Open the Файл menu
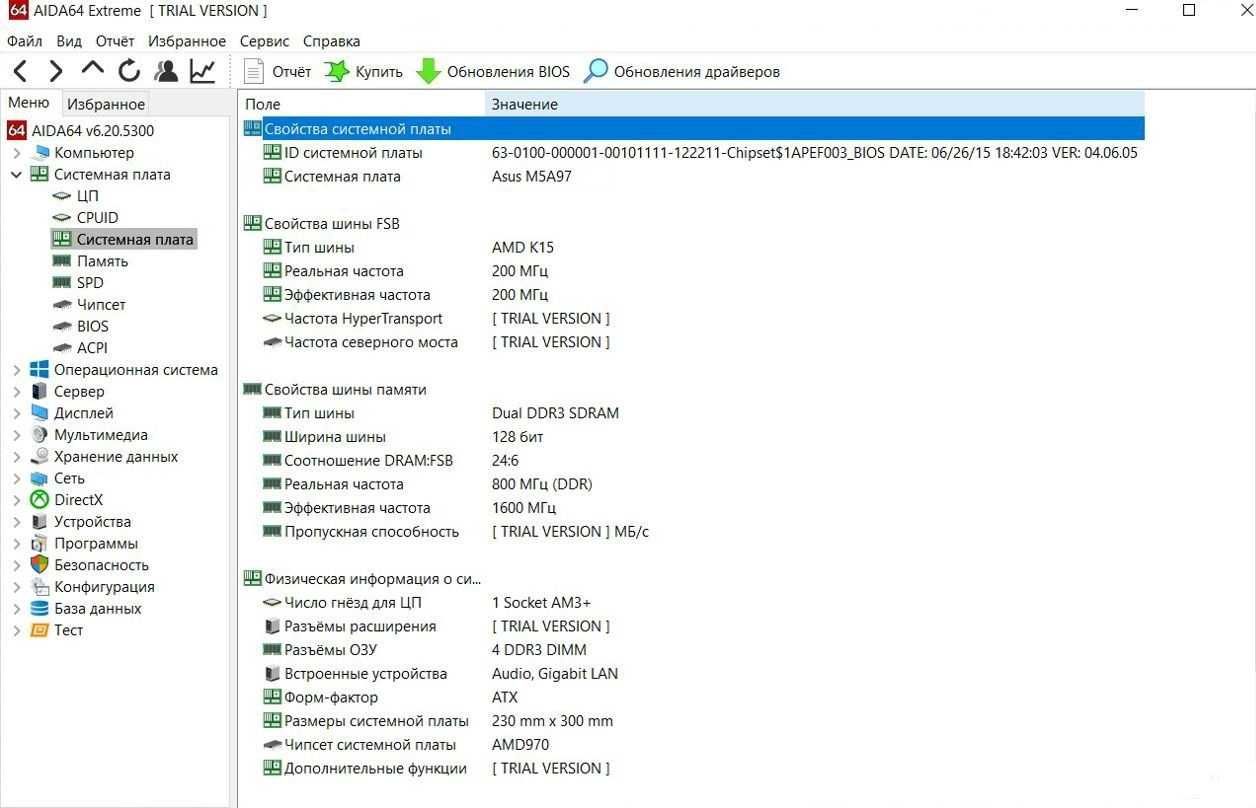 25,41
